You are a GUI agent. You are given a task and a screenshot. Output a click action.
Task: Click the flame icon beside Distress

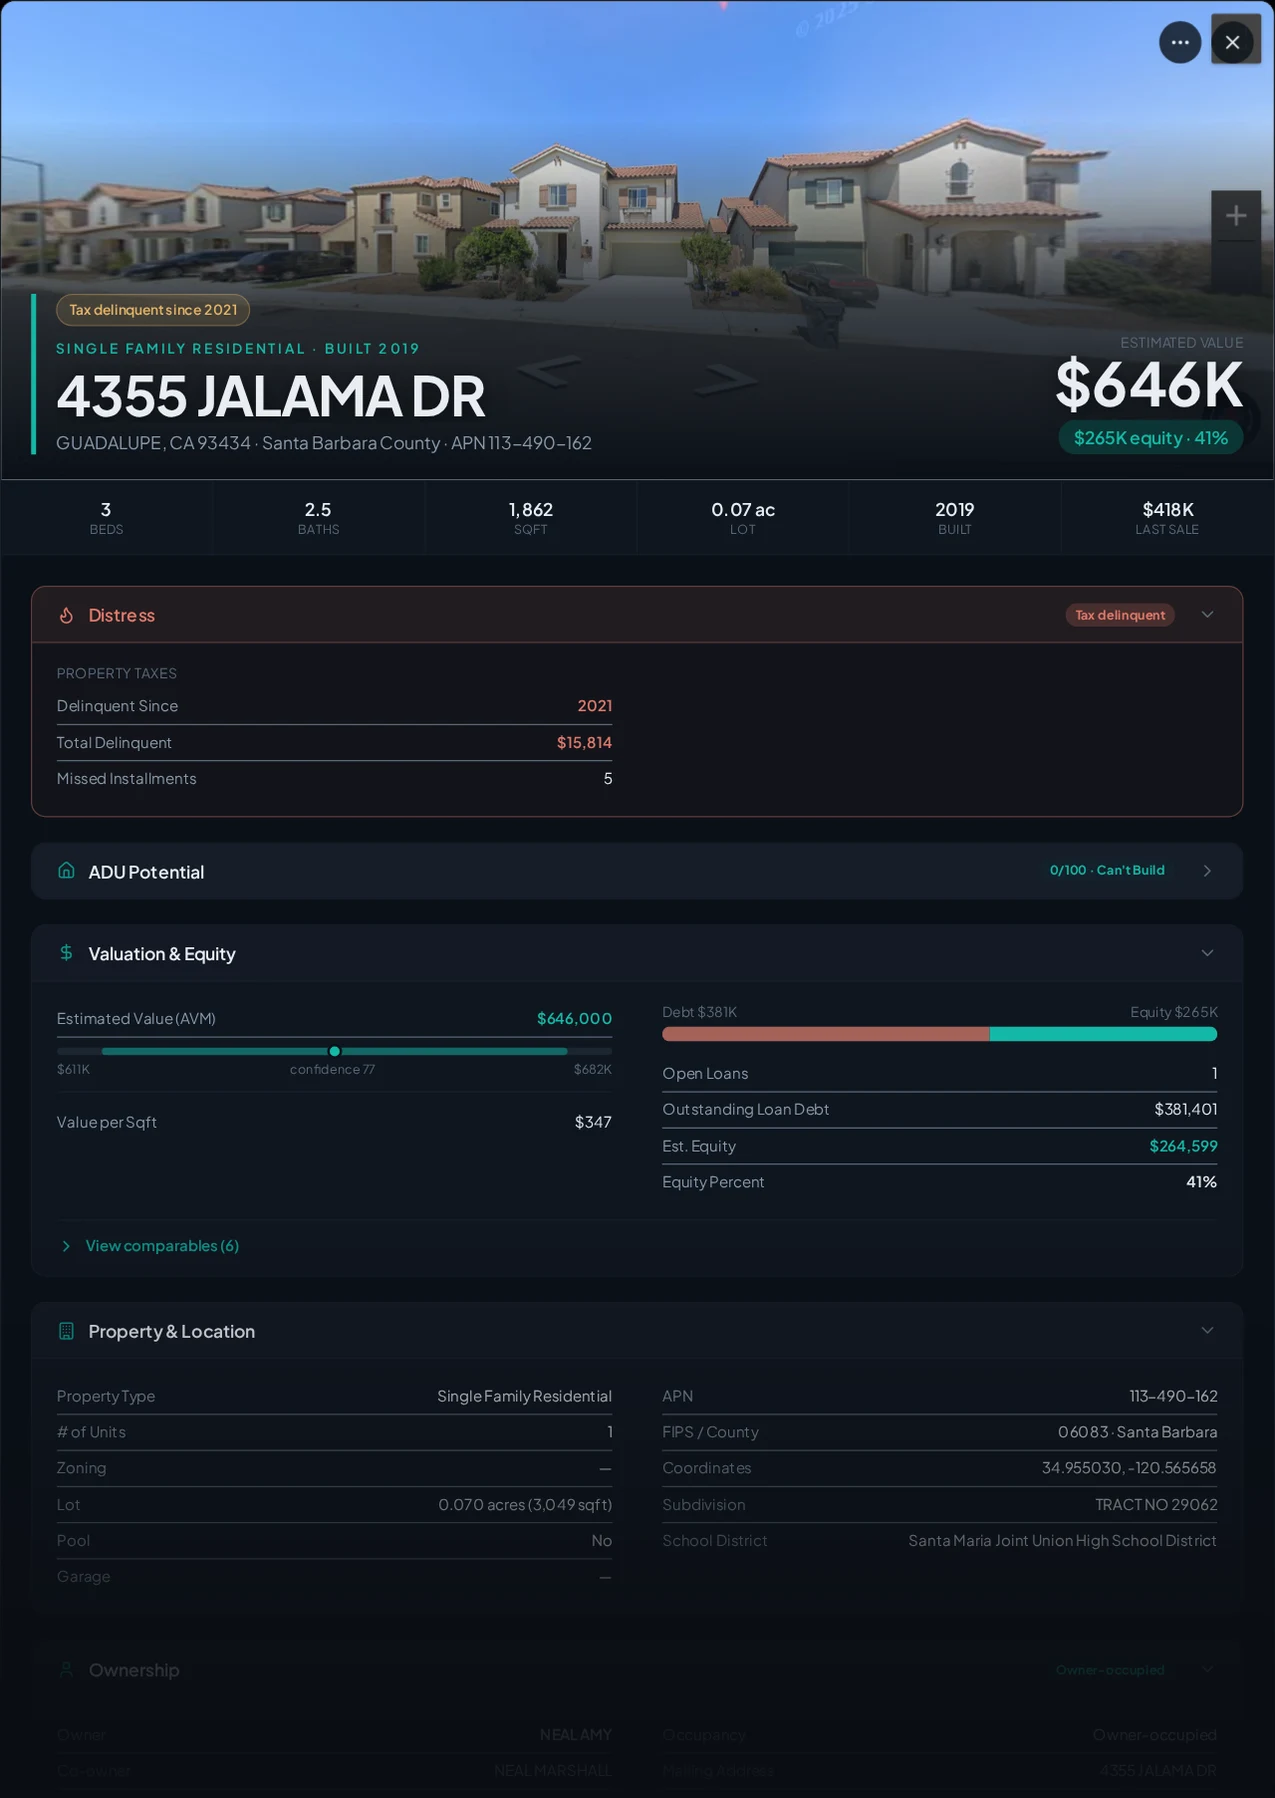pyautogui.click(x=66, y=615)
